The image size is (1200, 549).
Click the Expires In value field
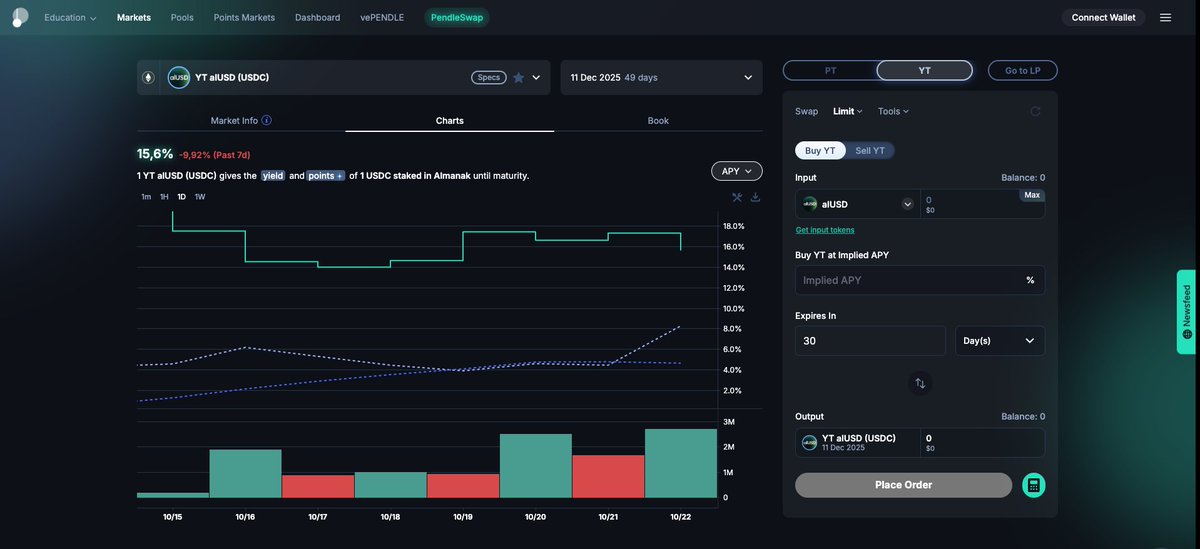[870, 340]
